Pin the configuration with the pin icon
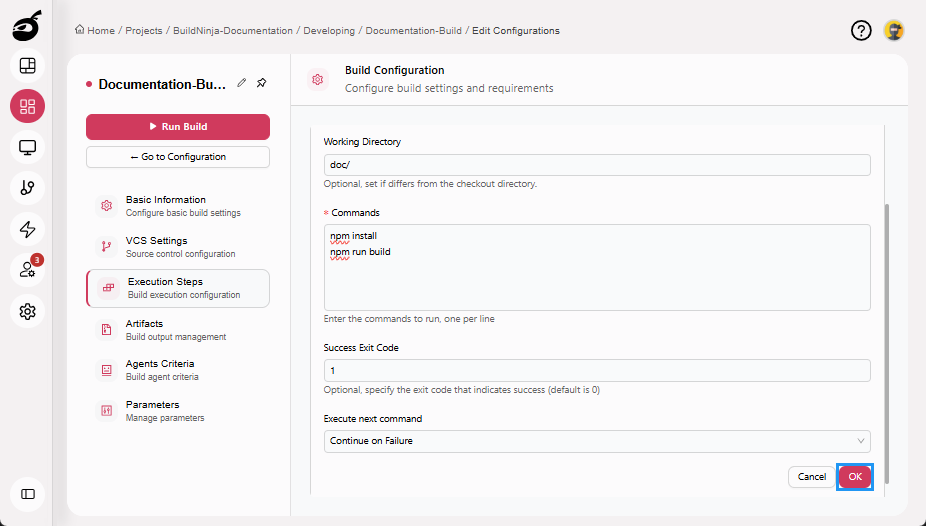This screenshot has height=526, width=926. tap(262, 83)
